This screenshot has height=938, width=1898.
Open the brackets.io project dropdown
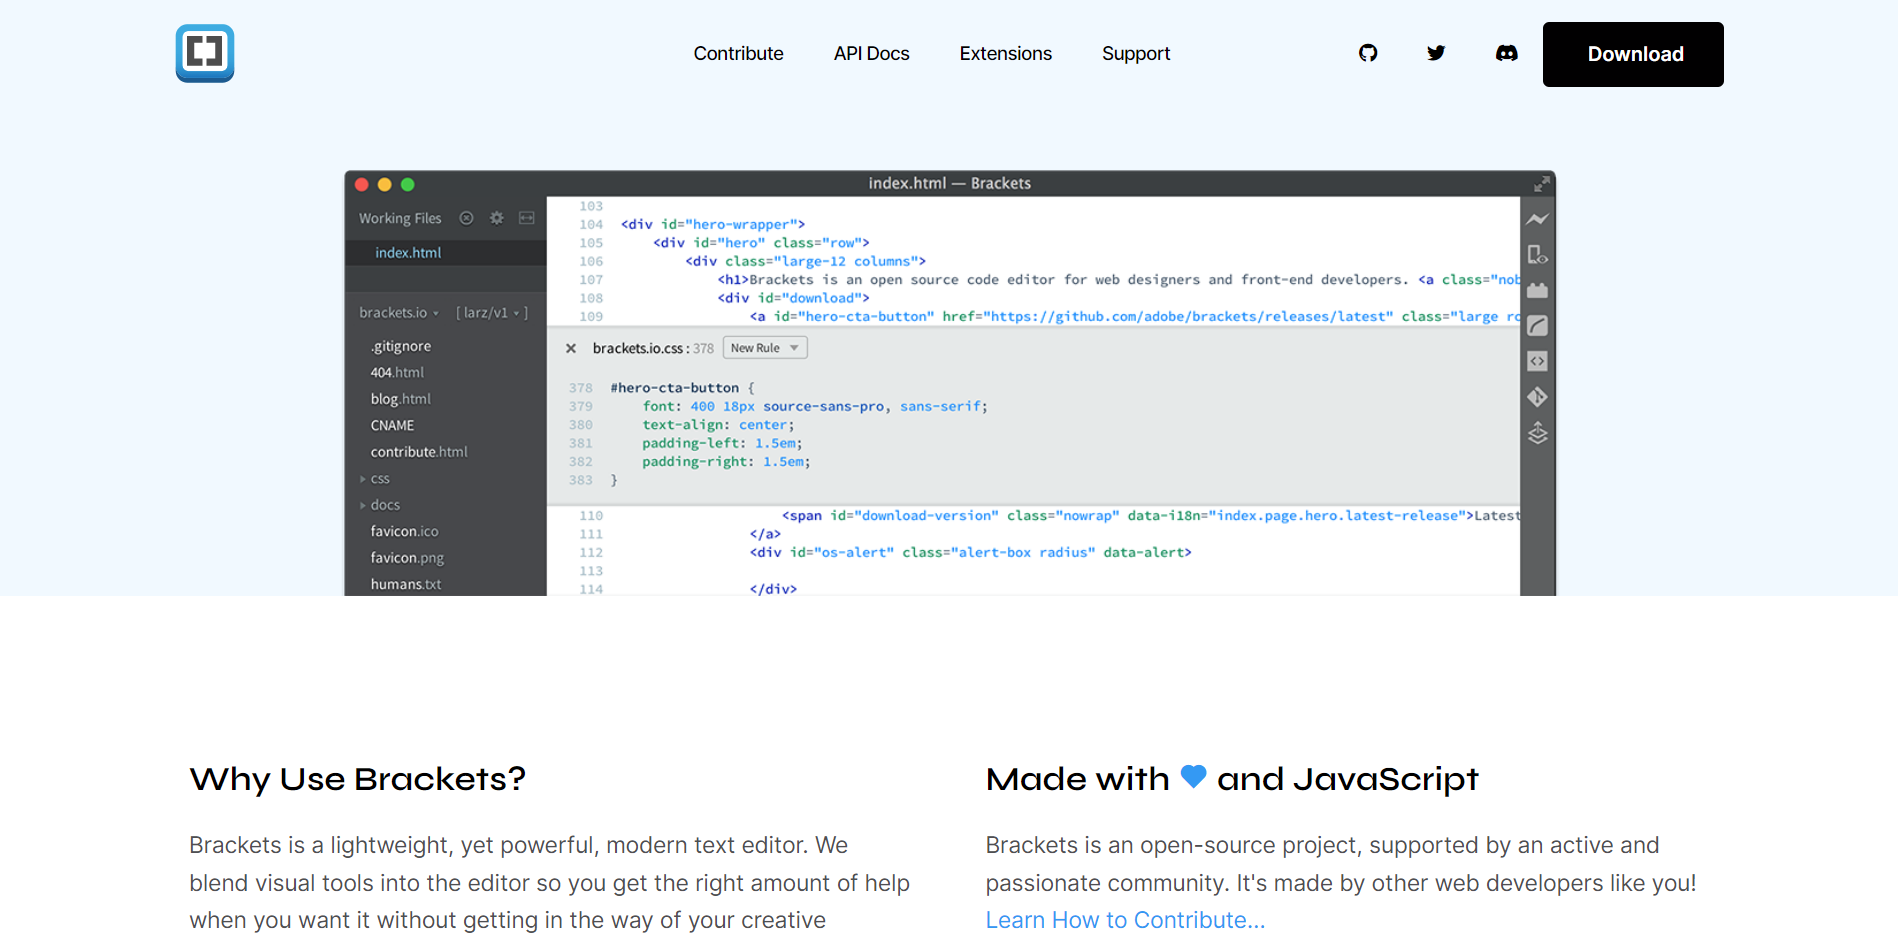tap(399, 312)
